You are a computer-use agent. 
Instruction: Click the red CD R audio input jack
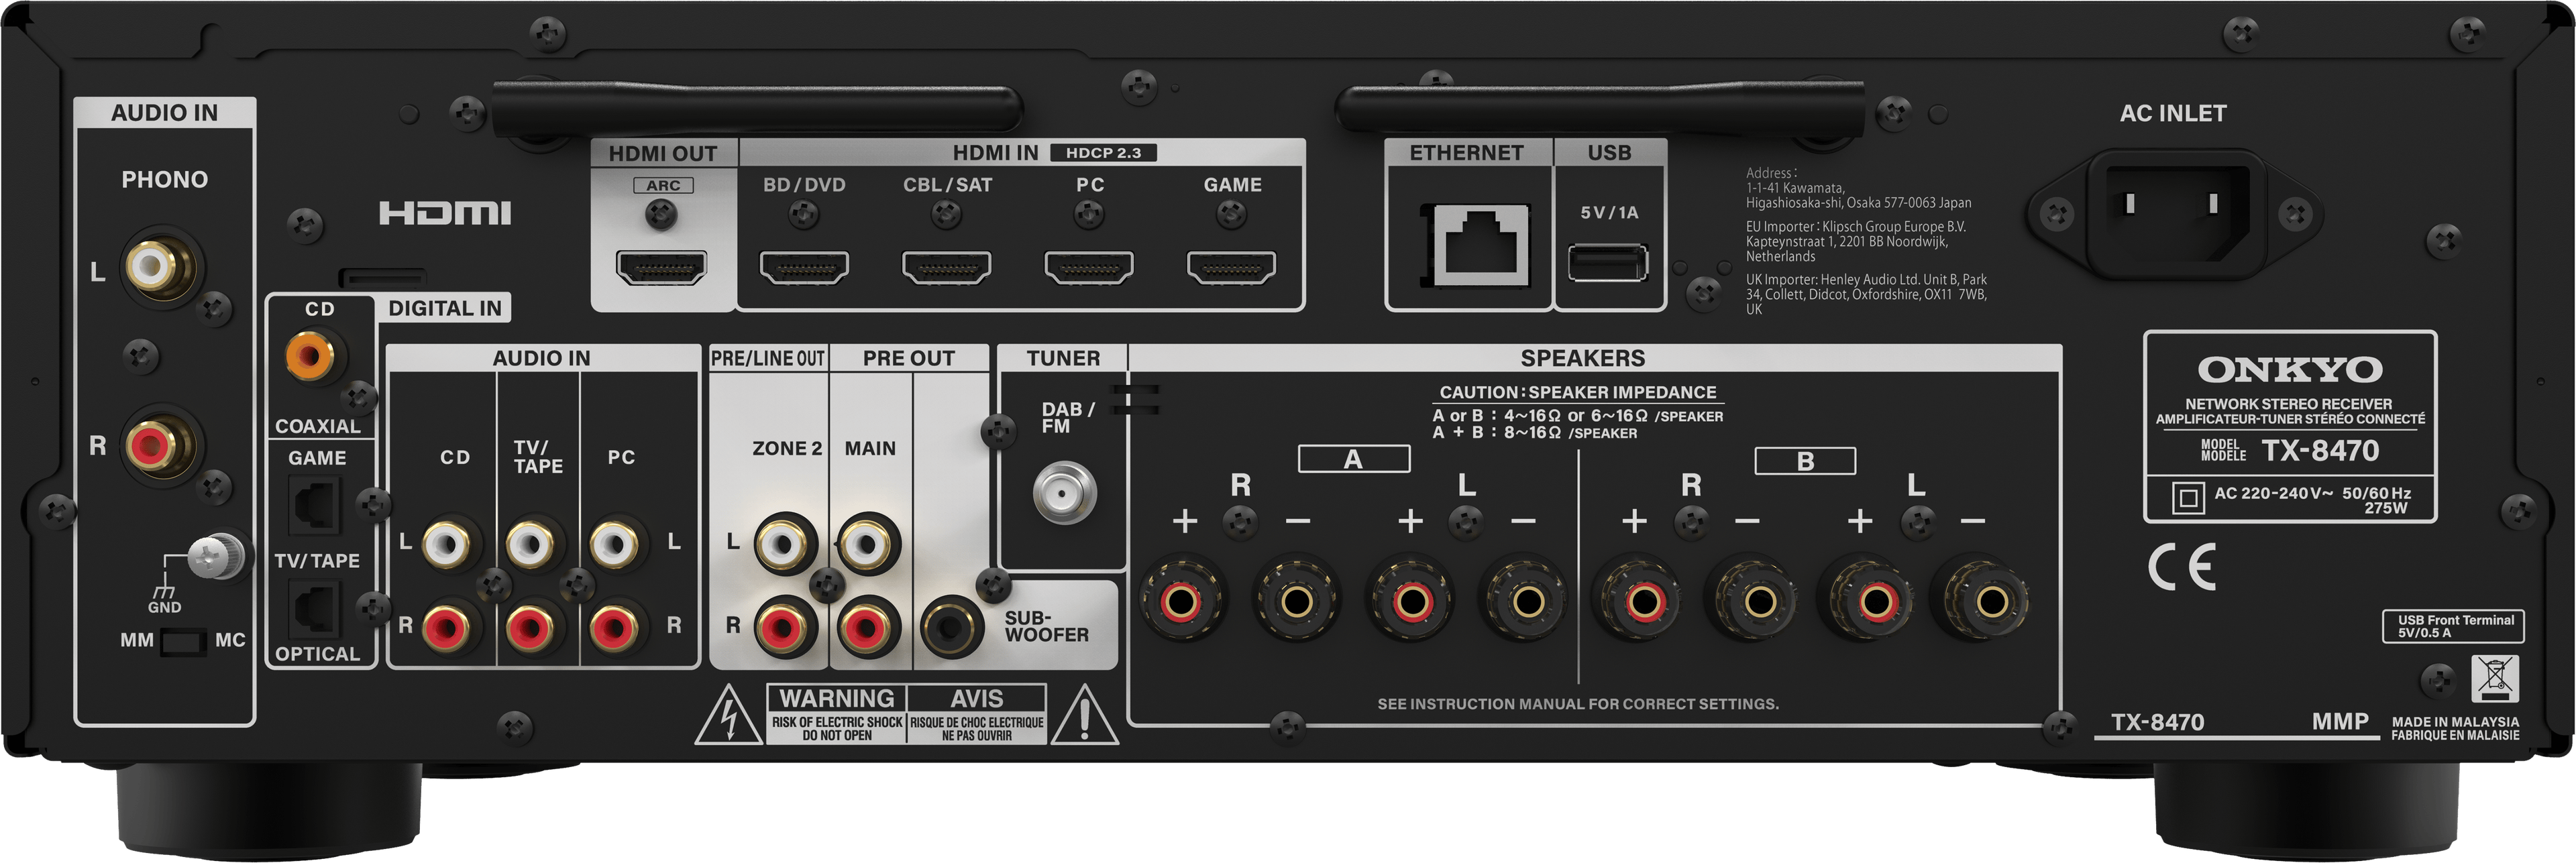click(445, 628)
